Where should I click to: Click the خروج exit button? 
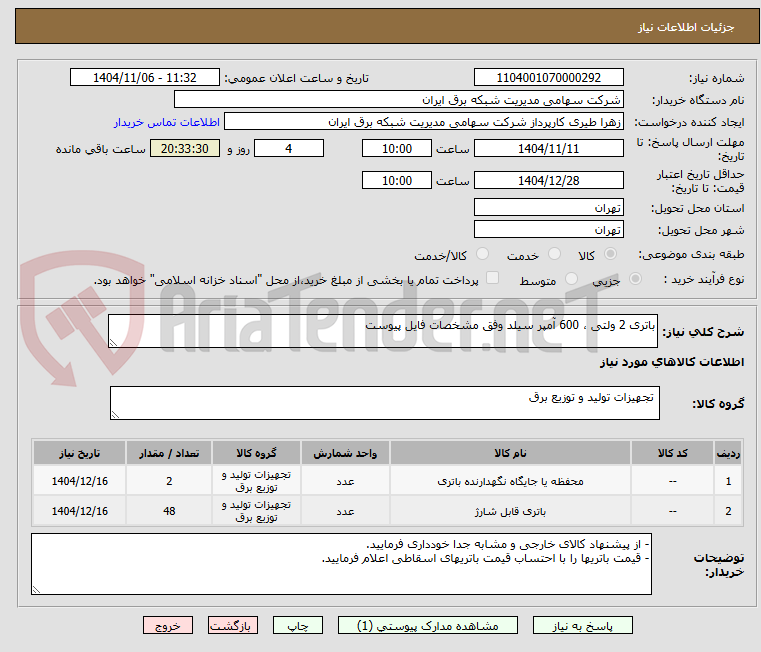pyautogui.click(x=167, y=625)
